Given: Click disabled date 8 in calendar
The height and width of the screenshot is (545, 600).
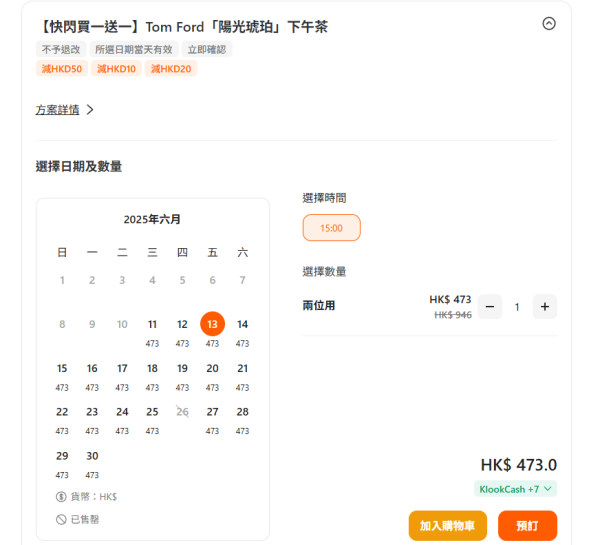Looking at the screenshot, I should point(62,325).
